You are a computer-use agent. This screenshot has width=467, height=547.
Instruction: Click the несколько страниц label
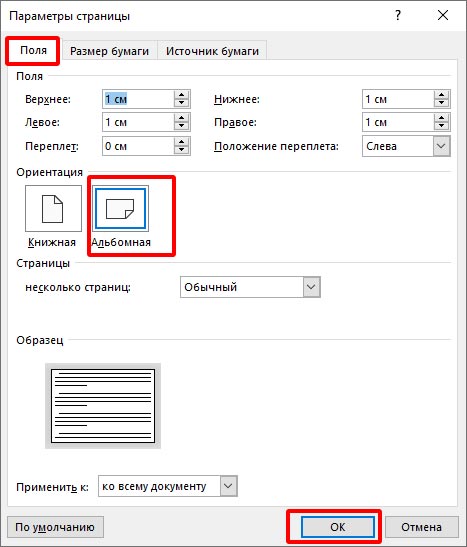coord(78,287)
